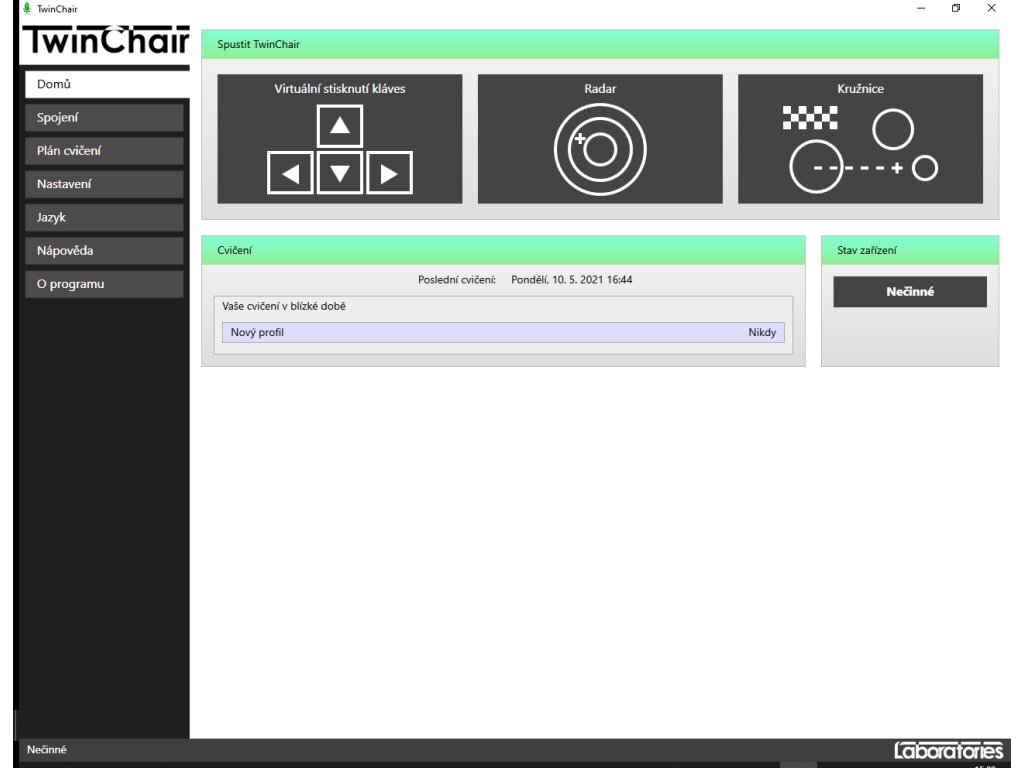Minimize the TwinChair window

(x=921, y=8)
